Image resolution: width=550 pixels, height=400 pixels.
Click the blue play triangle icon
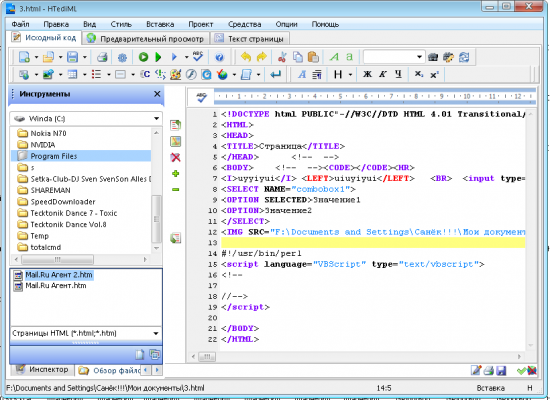pyautogui.click(x=174, y=57)
